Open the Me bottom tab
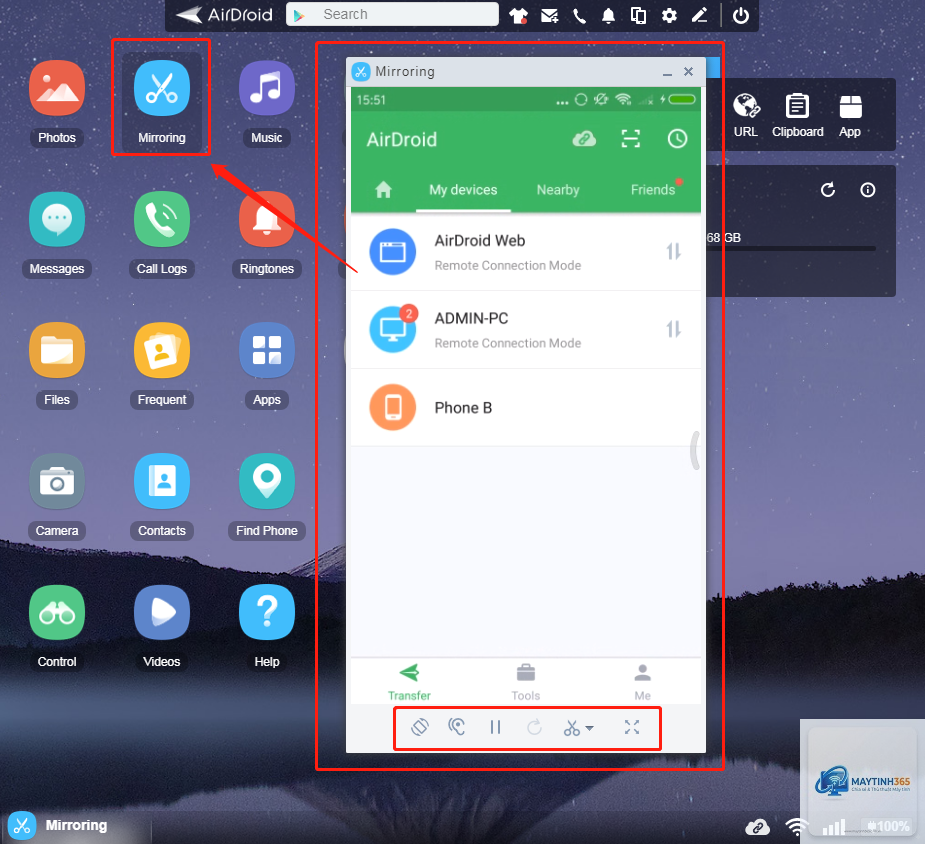Image resolution: width=925 pixels, height=844 pixels. [642, 682]
